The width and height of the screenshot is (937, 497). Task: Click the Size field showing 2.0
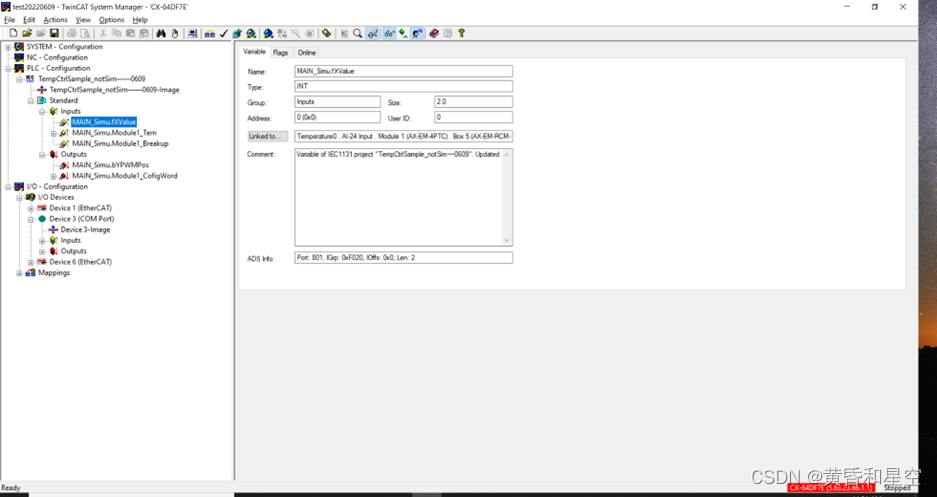point(473,102)
